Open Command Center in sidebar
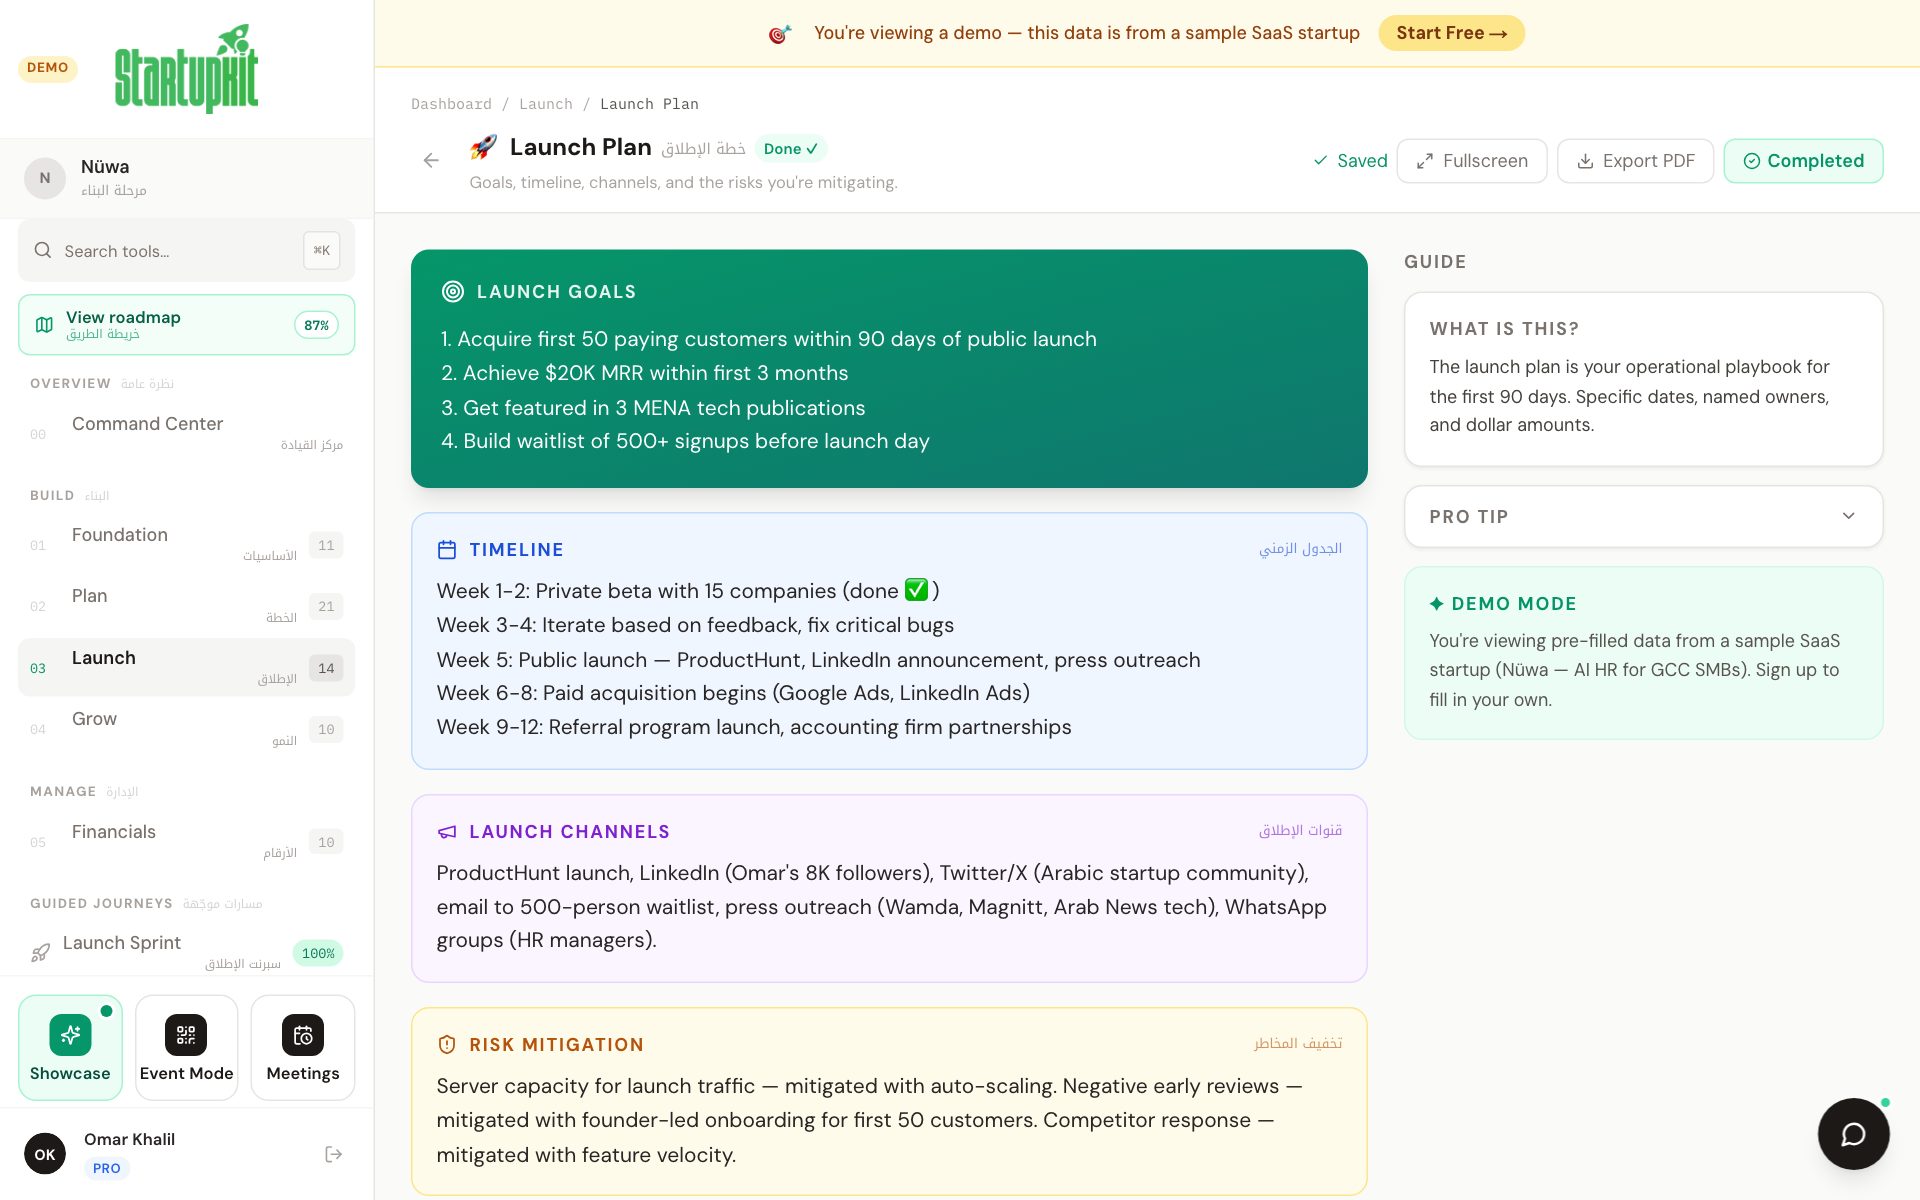Screen dimensions: 1920x1200 pos(187,434)
